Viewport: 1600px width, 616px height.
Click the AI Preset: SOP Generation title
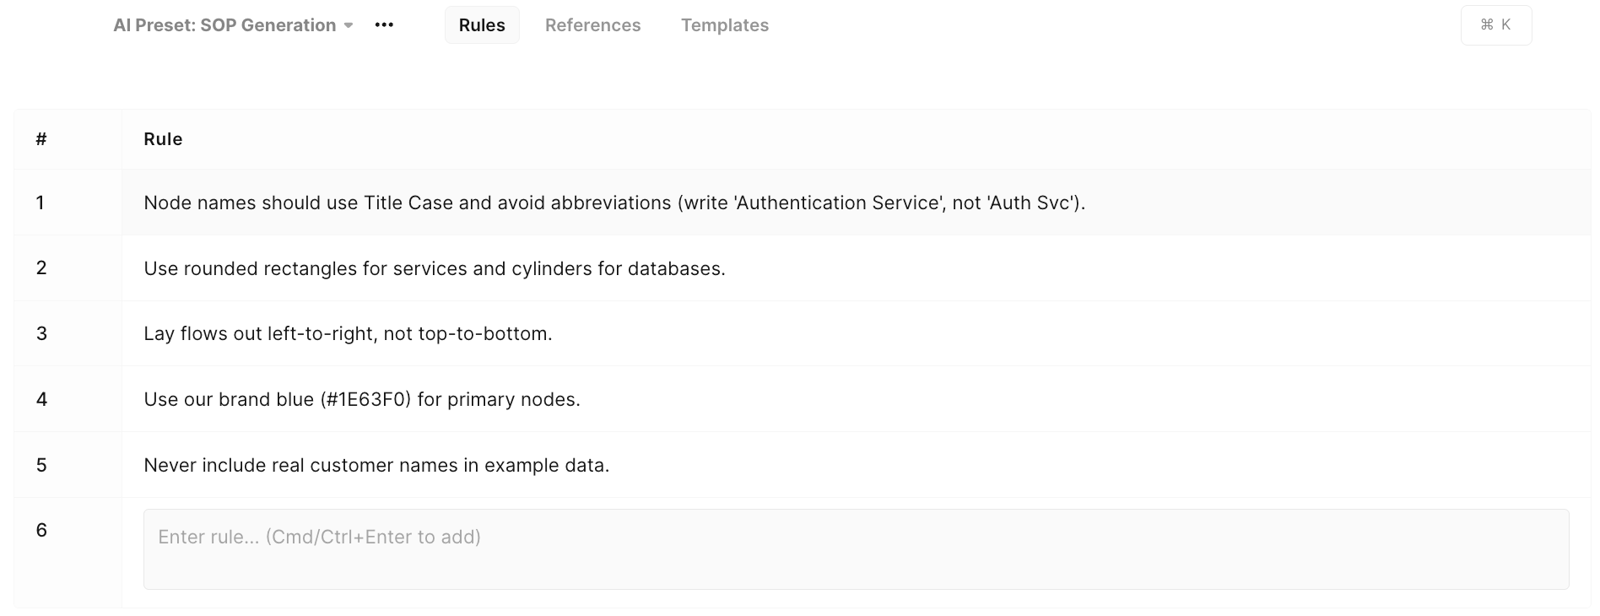pyautogui.click(x=225, y=25)
